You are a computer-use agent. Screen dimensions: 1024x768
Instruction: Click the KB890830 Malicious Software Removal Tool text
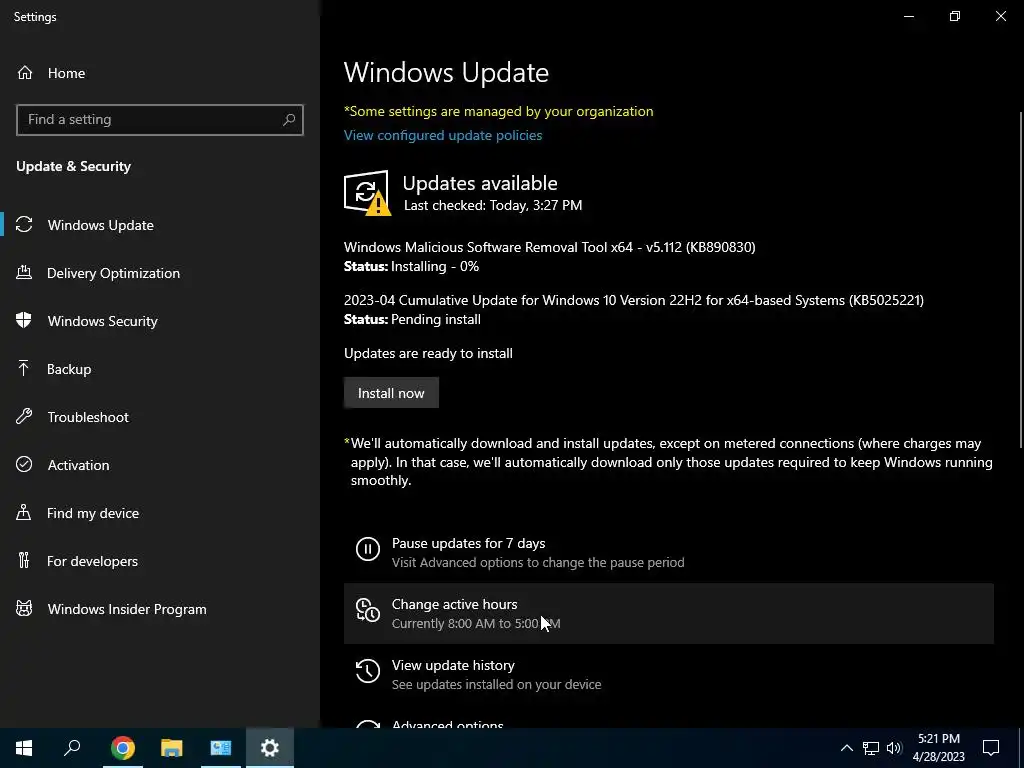549,247
